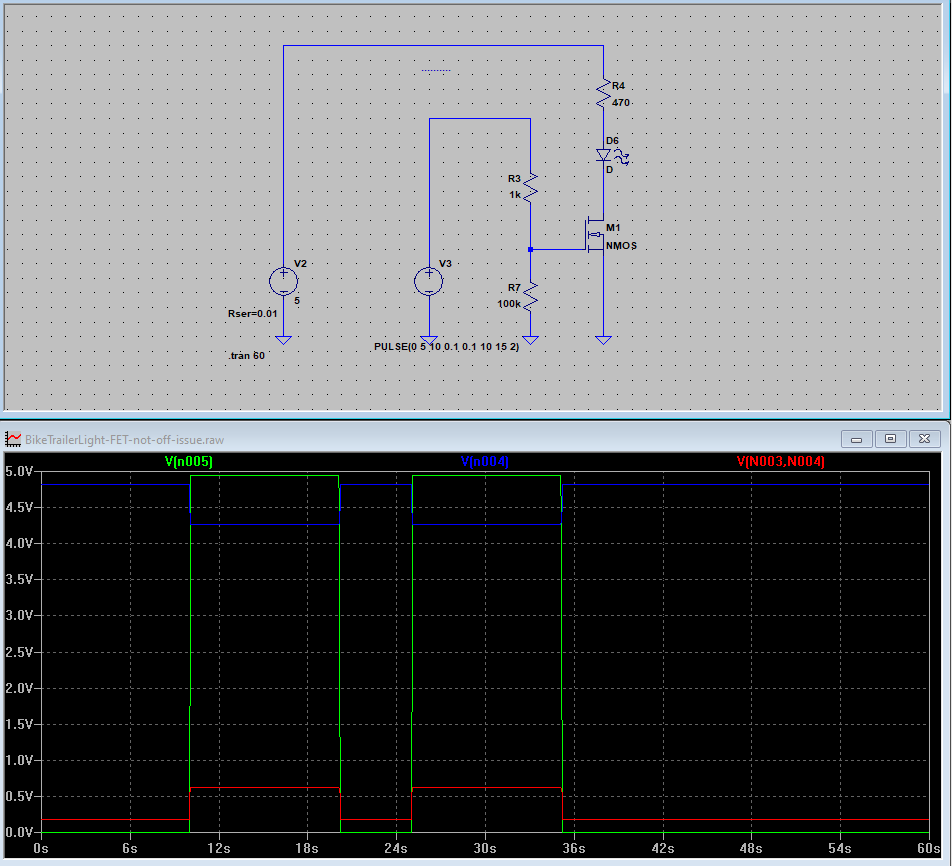Click the gate junction node dot
952x866 pixels.
pos(530,250)
